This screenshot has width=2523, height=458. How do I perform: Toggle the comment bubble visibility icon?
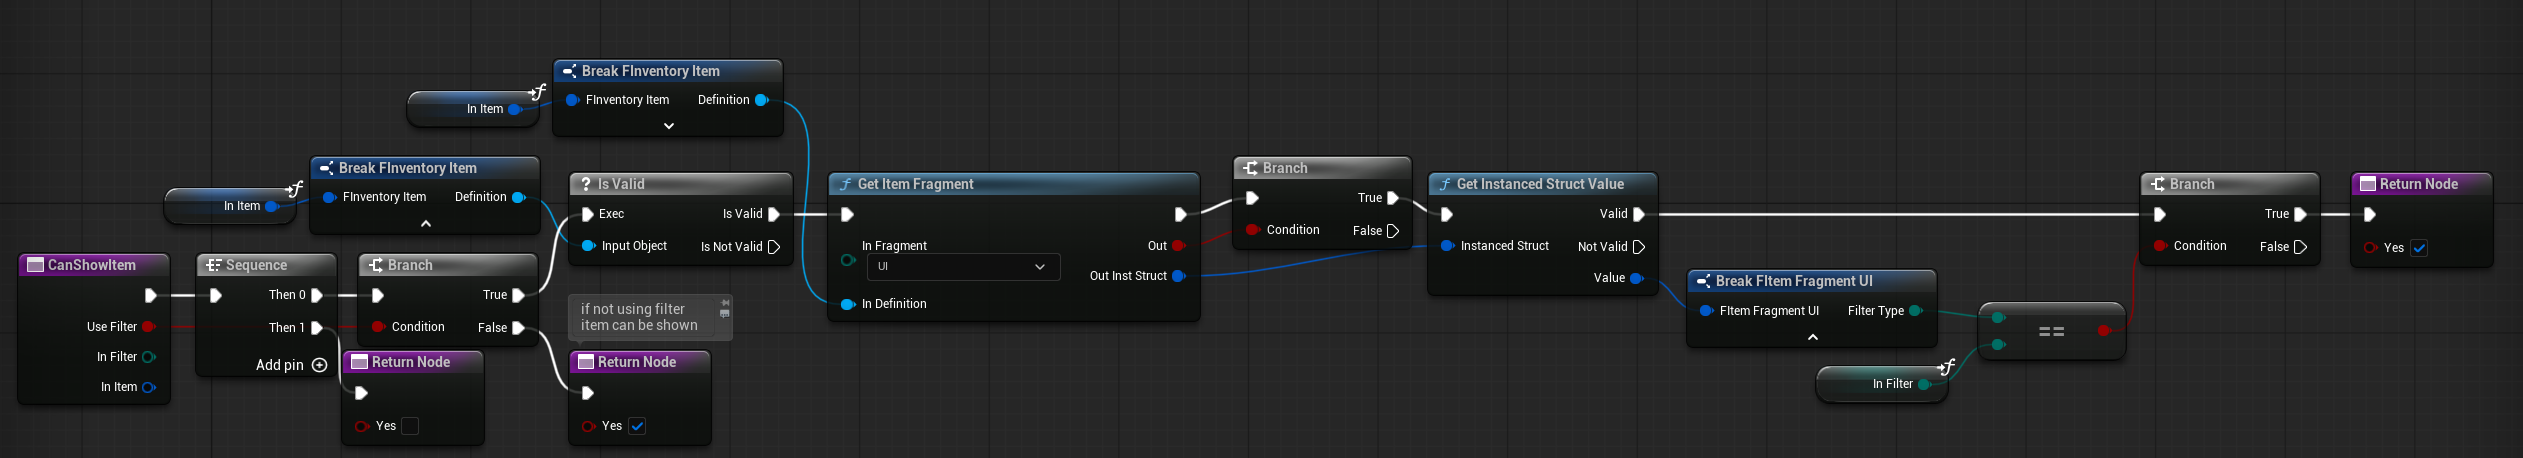click(725, 314)
